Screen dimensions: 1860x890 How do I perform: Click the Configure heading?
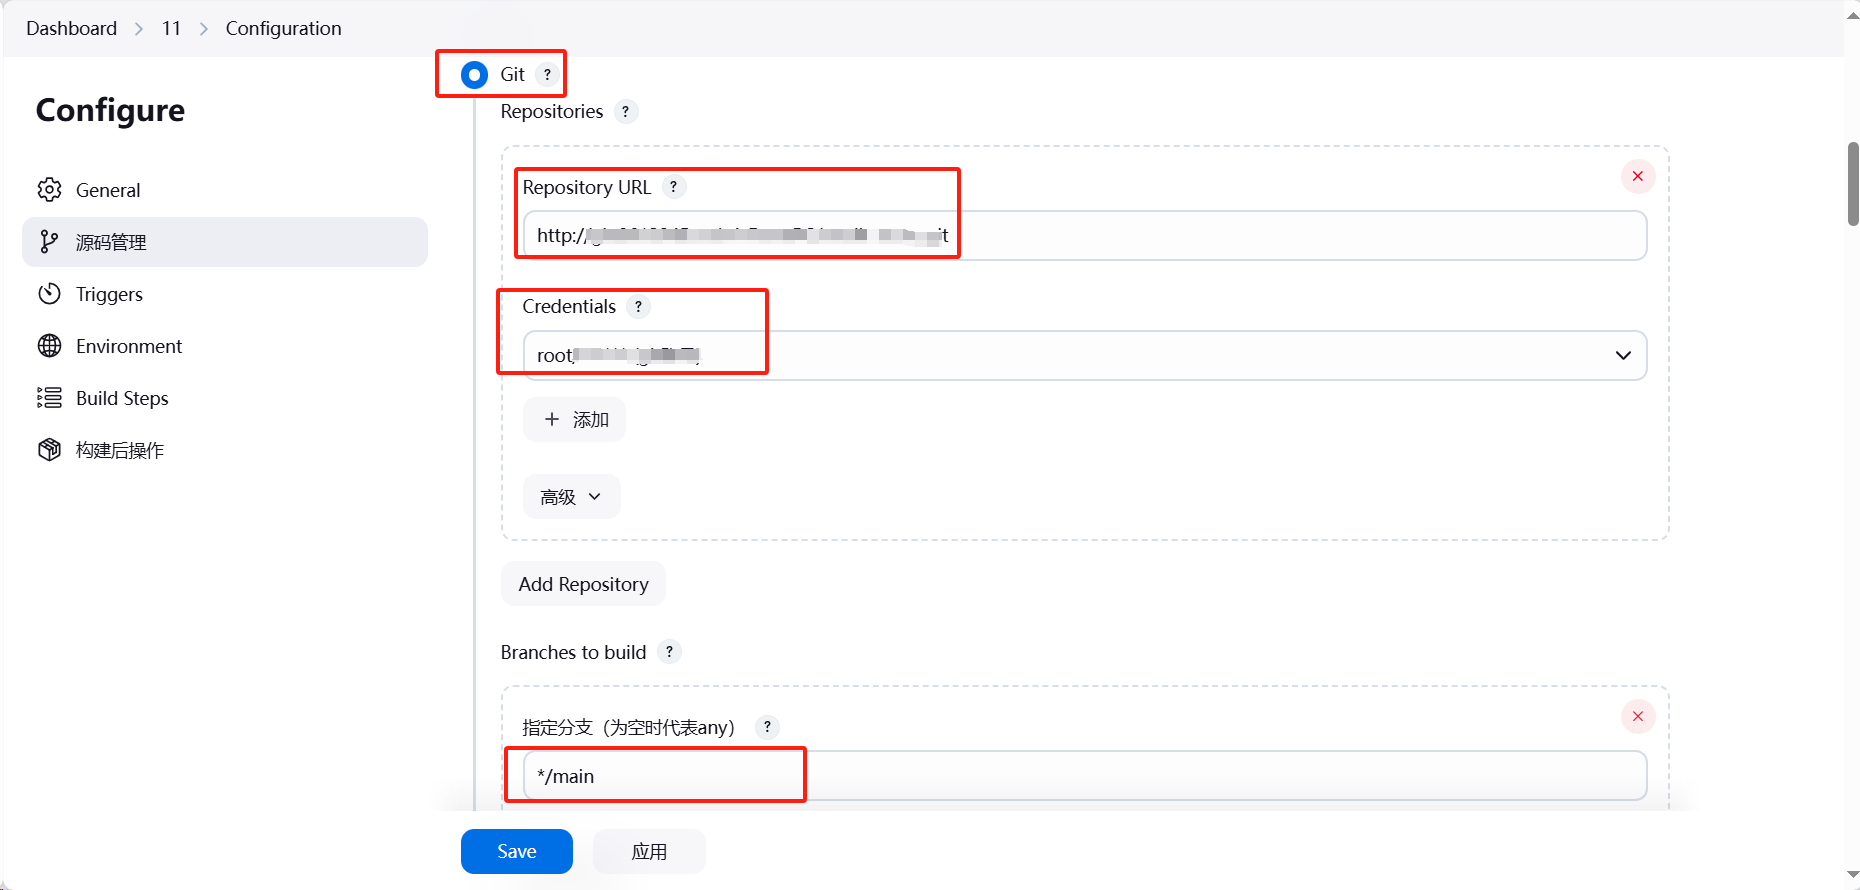point(110,110)
